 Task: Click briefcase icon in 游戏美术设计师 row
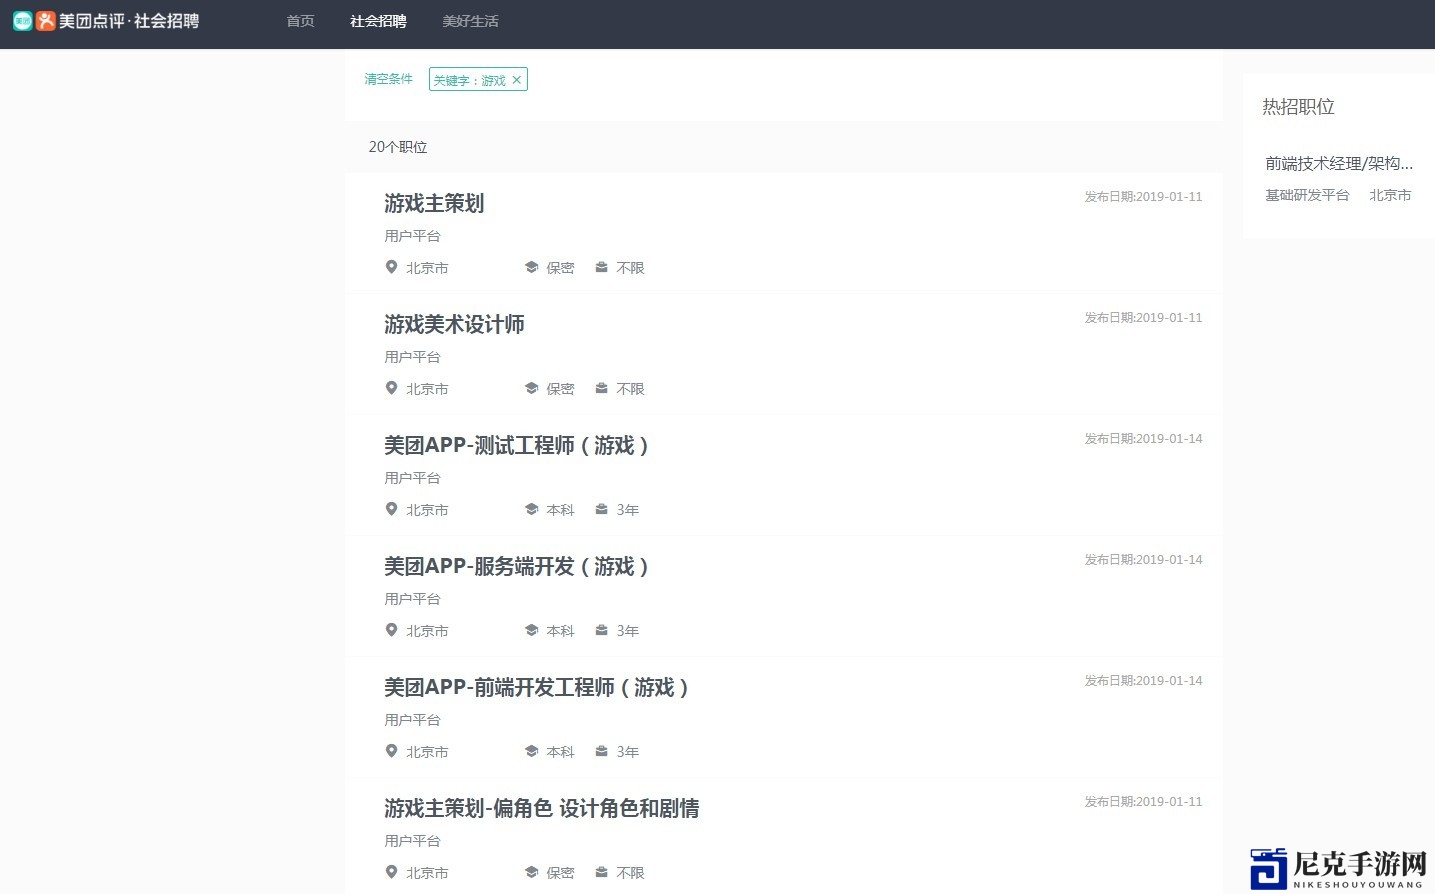(601, 388)
